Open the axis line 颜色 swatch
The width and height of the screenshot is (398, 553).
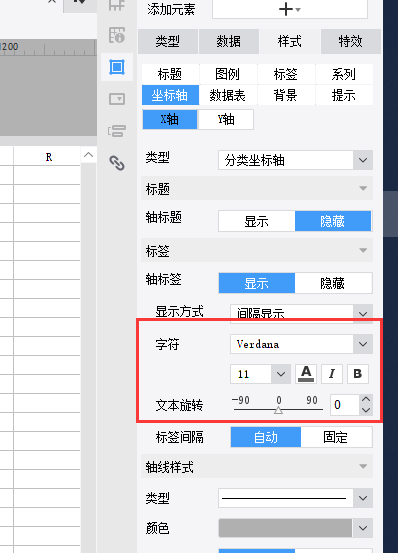[285, 528]
